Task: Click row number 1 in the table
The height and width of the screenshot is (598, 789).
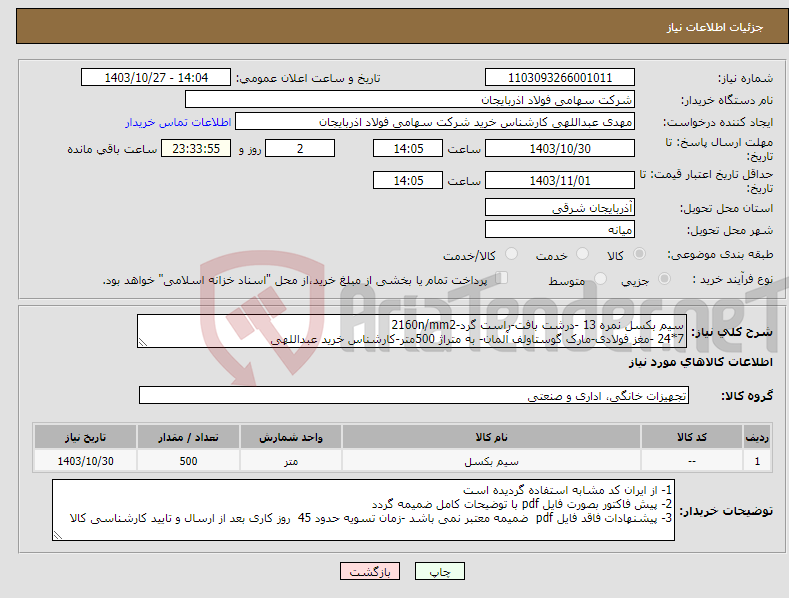Action: (x=757, y=461)
